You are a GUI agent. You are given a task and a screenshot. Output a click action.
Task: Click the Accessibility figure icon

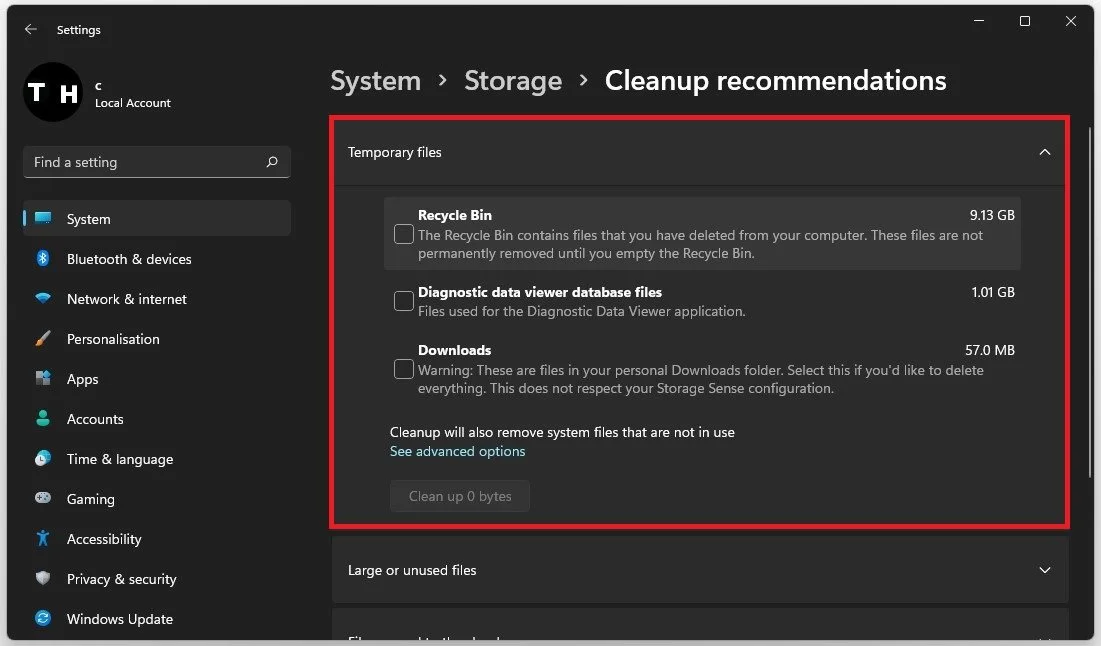[x=43, y=539]
